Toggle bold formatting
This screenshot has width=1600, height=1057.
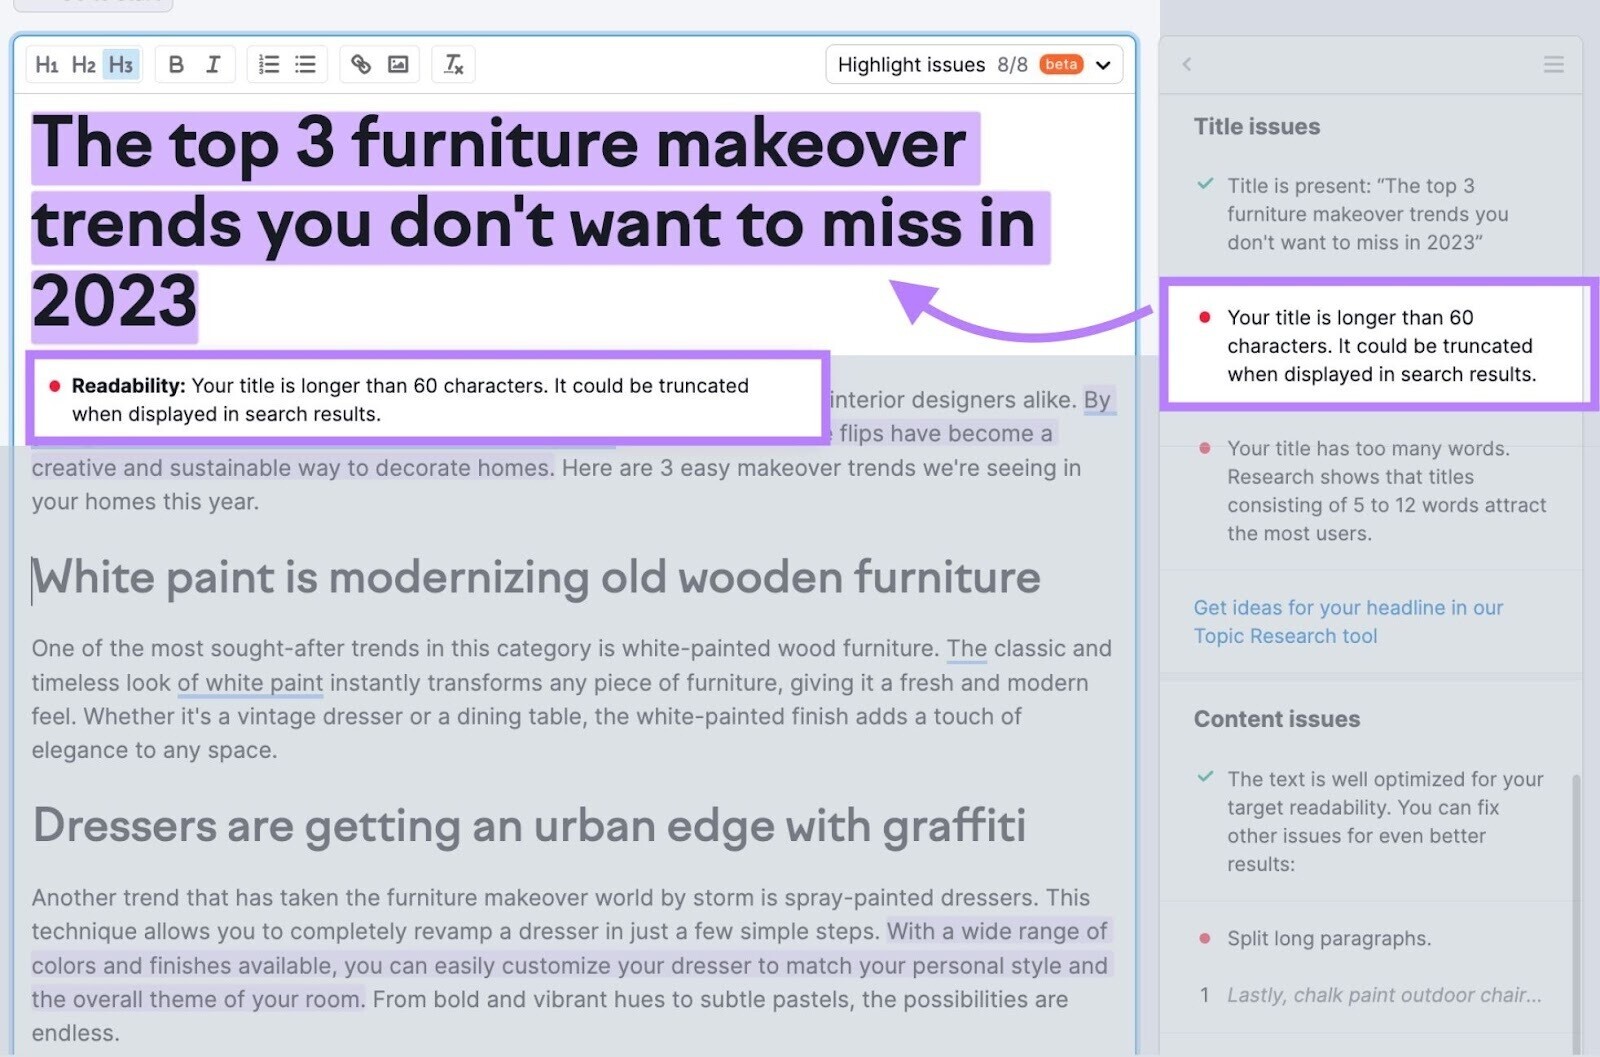coord(176,64)
